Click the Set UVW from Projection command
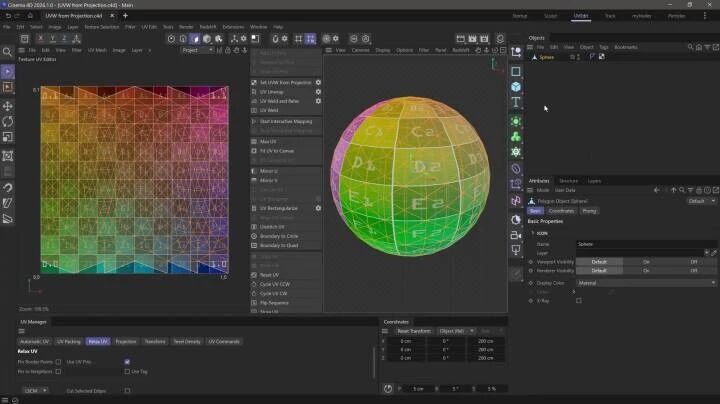720x404 pixels. pyautogui.click(x=285, y=82)
